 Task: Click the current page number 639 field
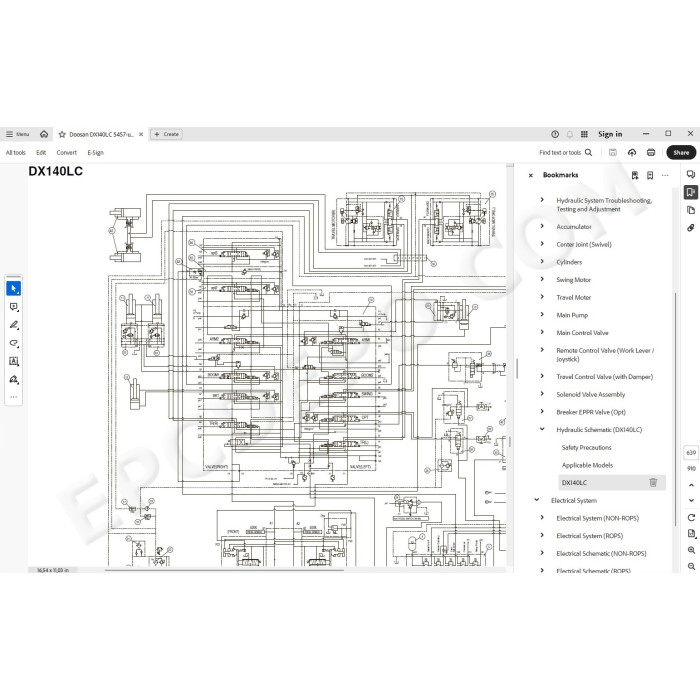click(x=691, y=453)
